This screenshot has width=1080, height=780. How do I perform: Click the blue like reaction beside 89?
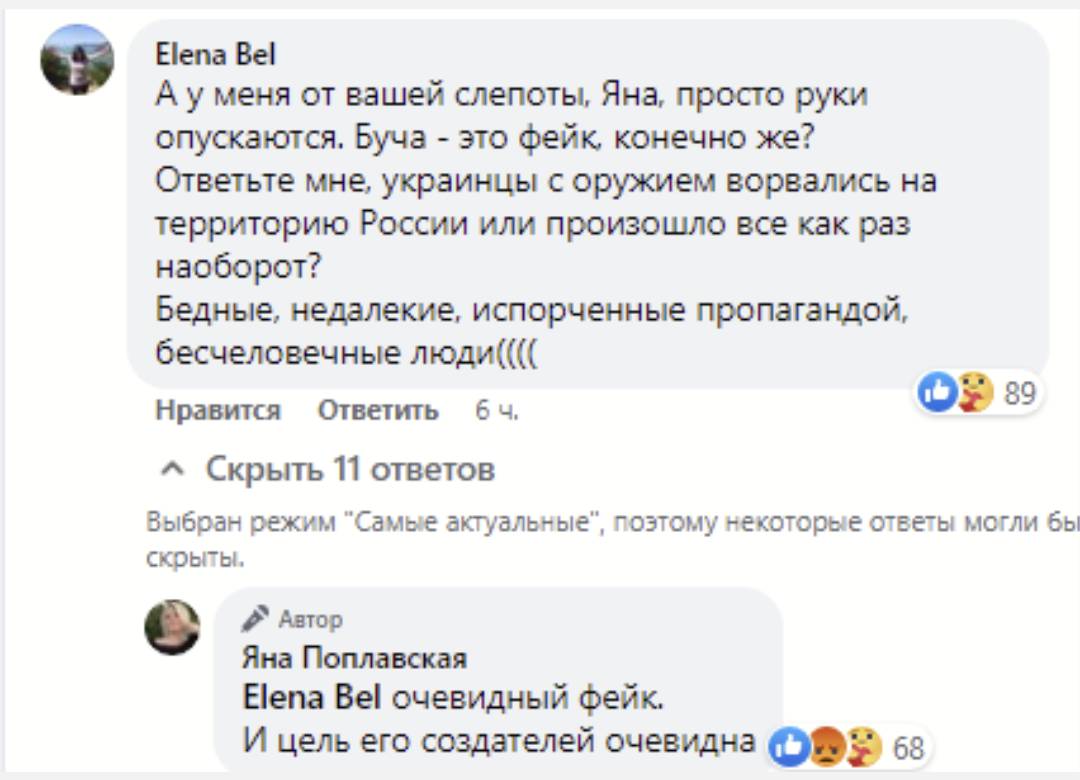click(937, 391)
